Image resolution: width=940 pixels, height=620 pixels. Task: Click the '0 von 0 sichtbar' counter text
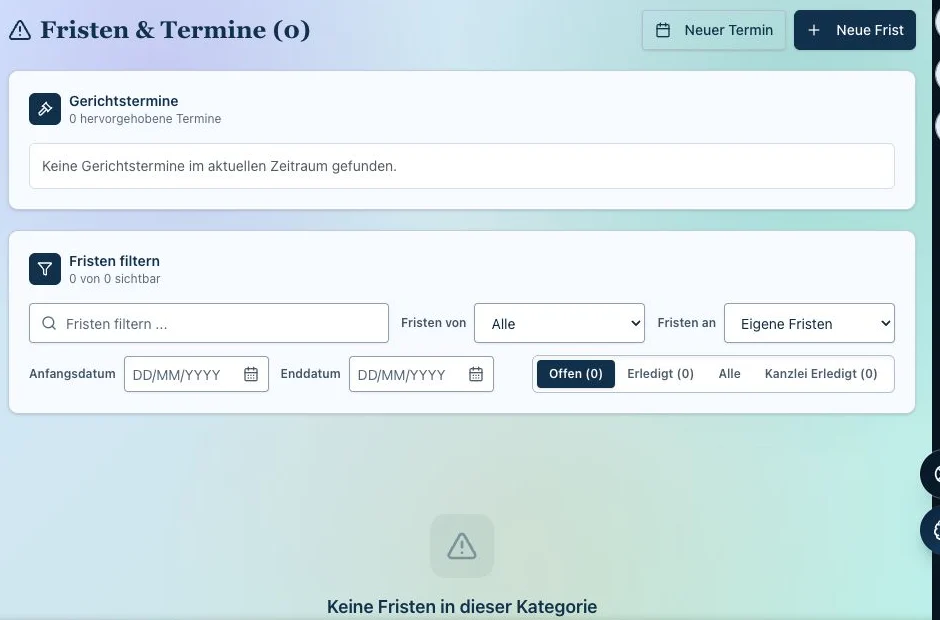tap(115, 279)
